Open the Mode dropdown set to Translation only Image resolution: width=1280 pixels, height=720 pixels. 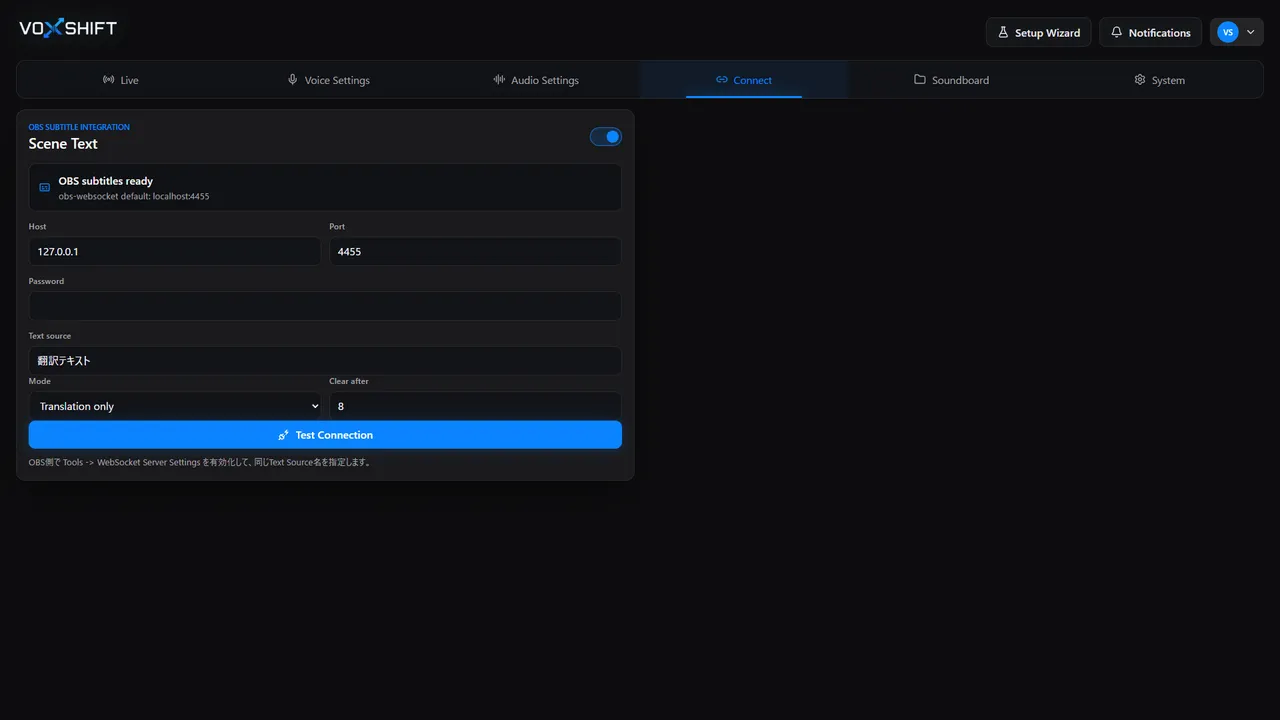click(175, 406)
